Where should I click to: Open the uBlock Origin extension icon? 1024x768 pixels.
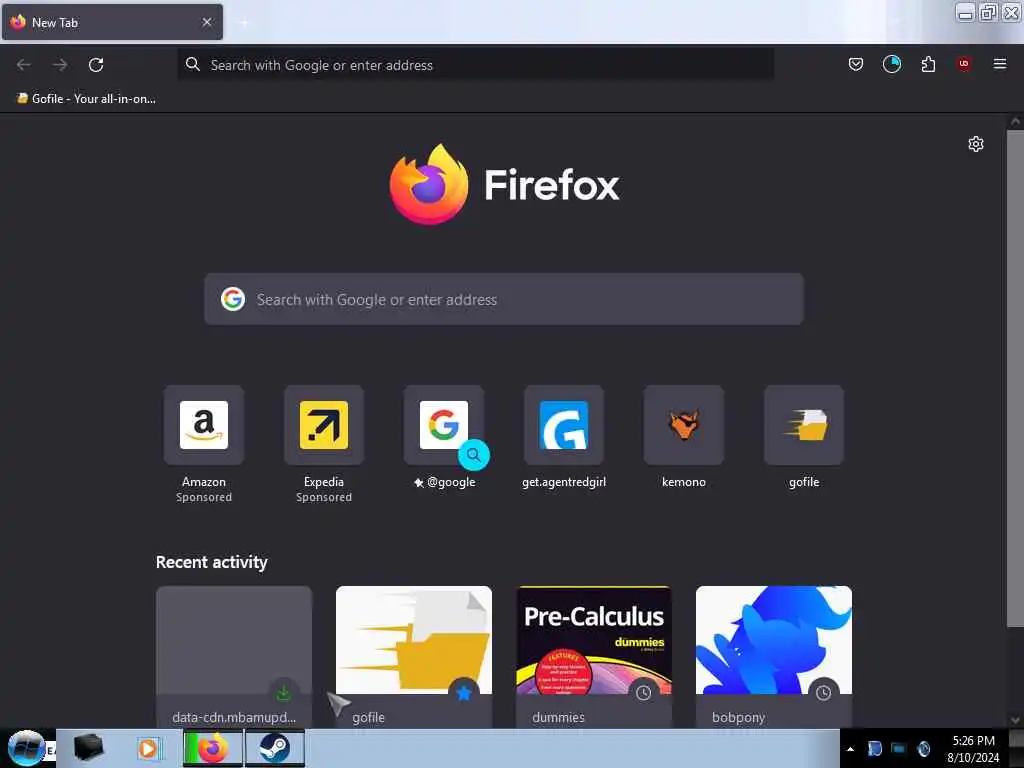pos(964,63)
